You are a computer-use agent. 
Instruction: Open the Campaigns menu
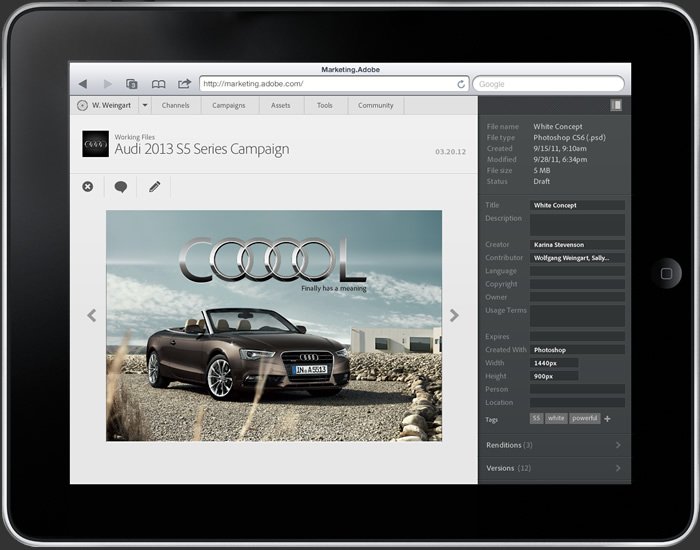[229, 105]
